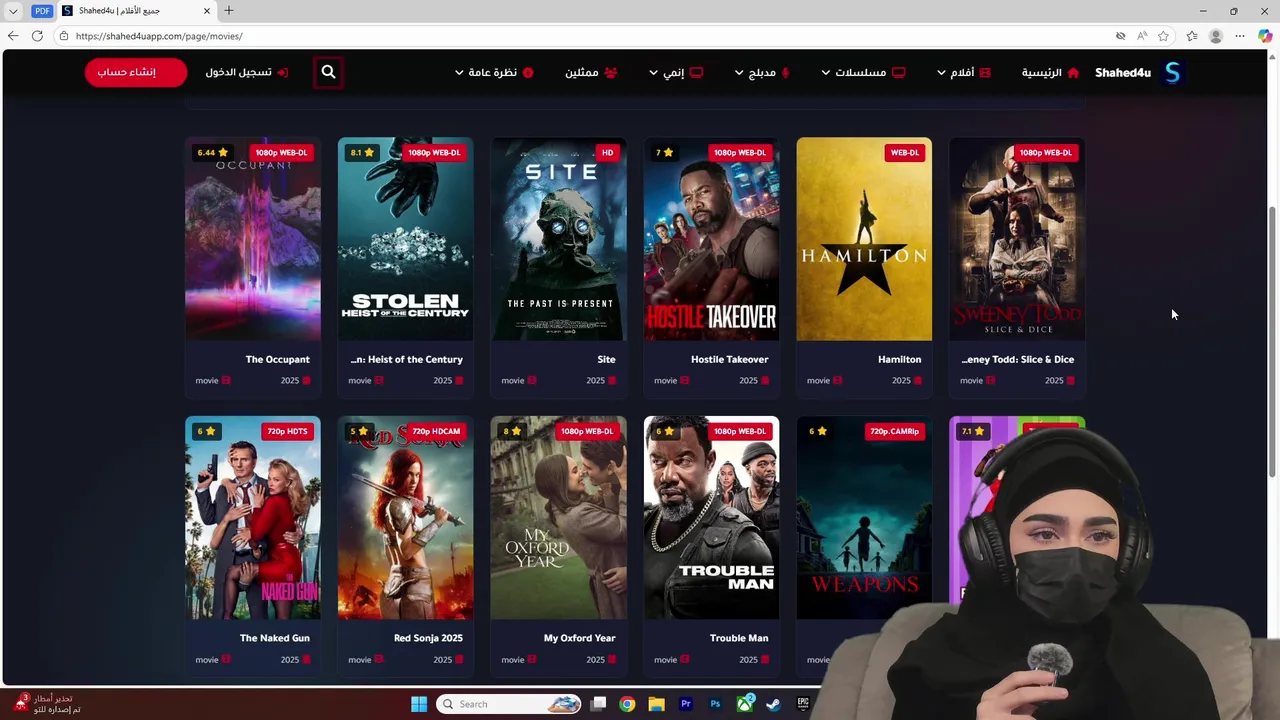The image size is (1280, 720).
Task: Click the Shahed4u S logo
Action: (1172, 72)
